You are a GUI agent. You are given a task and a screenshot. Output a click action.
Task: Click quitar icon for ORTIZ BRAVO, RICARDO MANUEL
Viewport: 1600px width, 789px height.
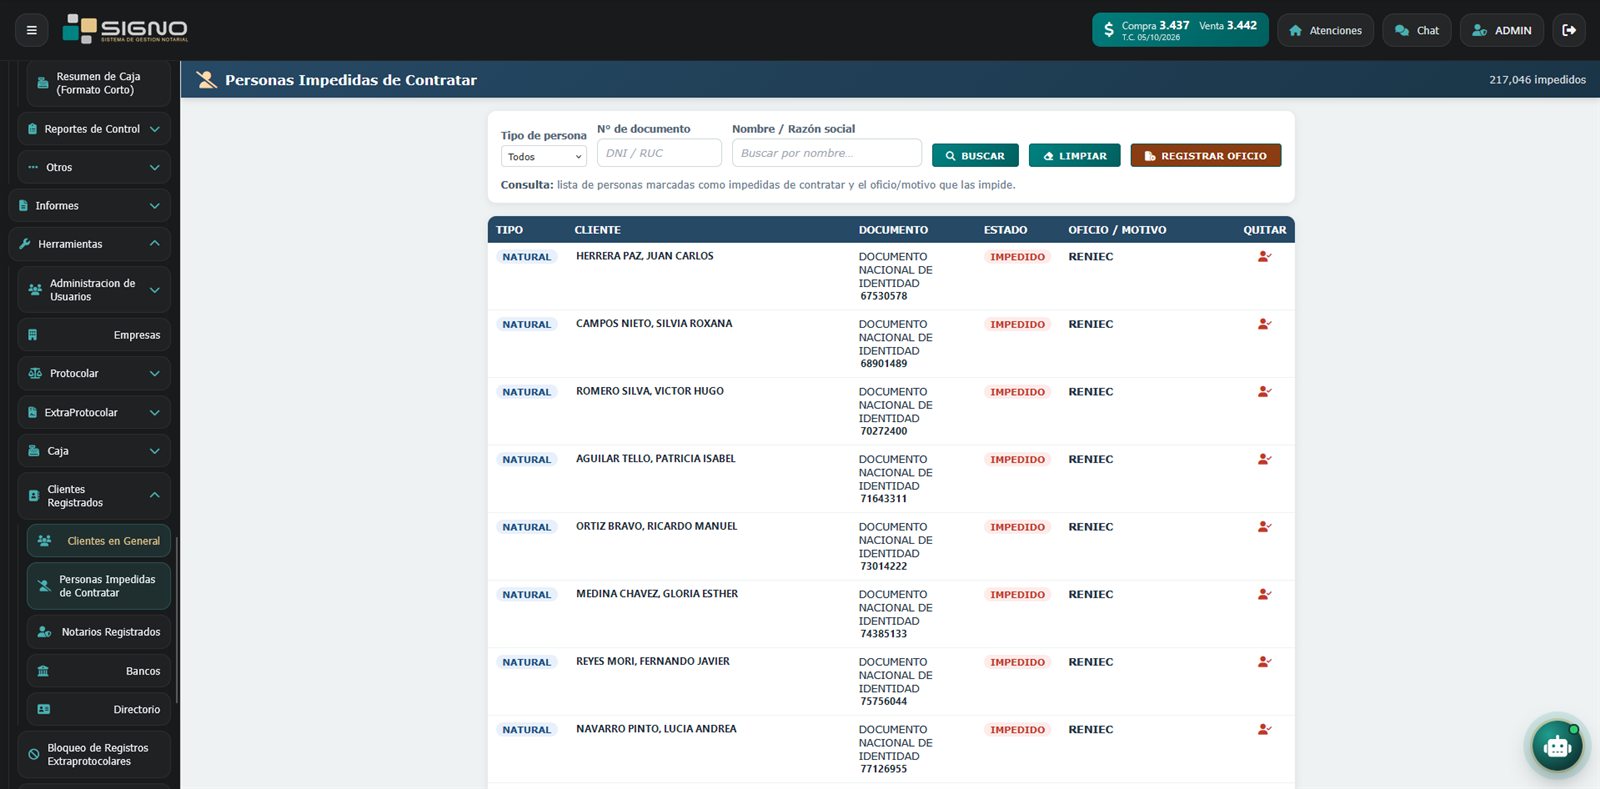1264,527
